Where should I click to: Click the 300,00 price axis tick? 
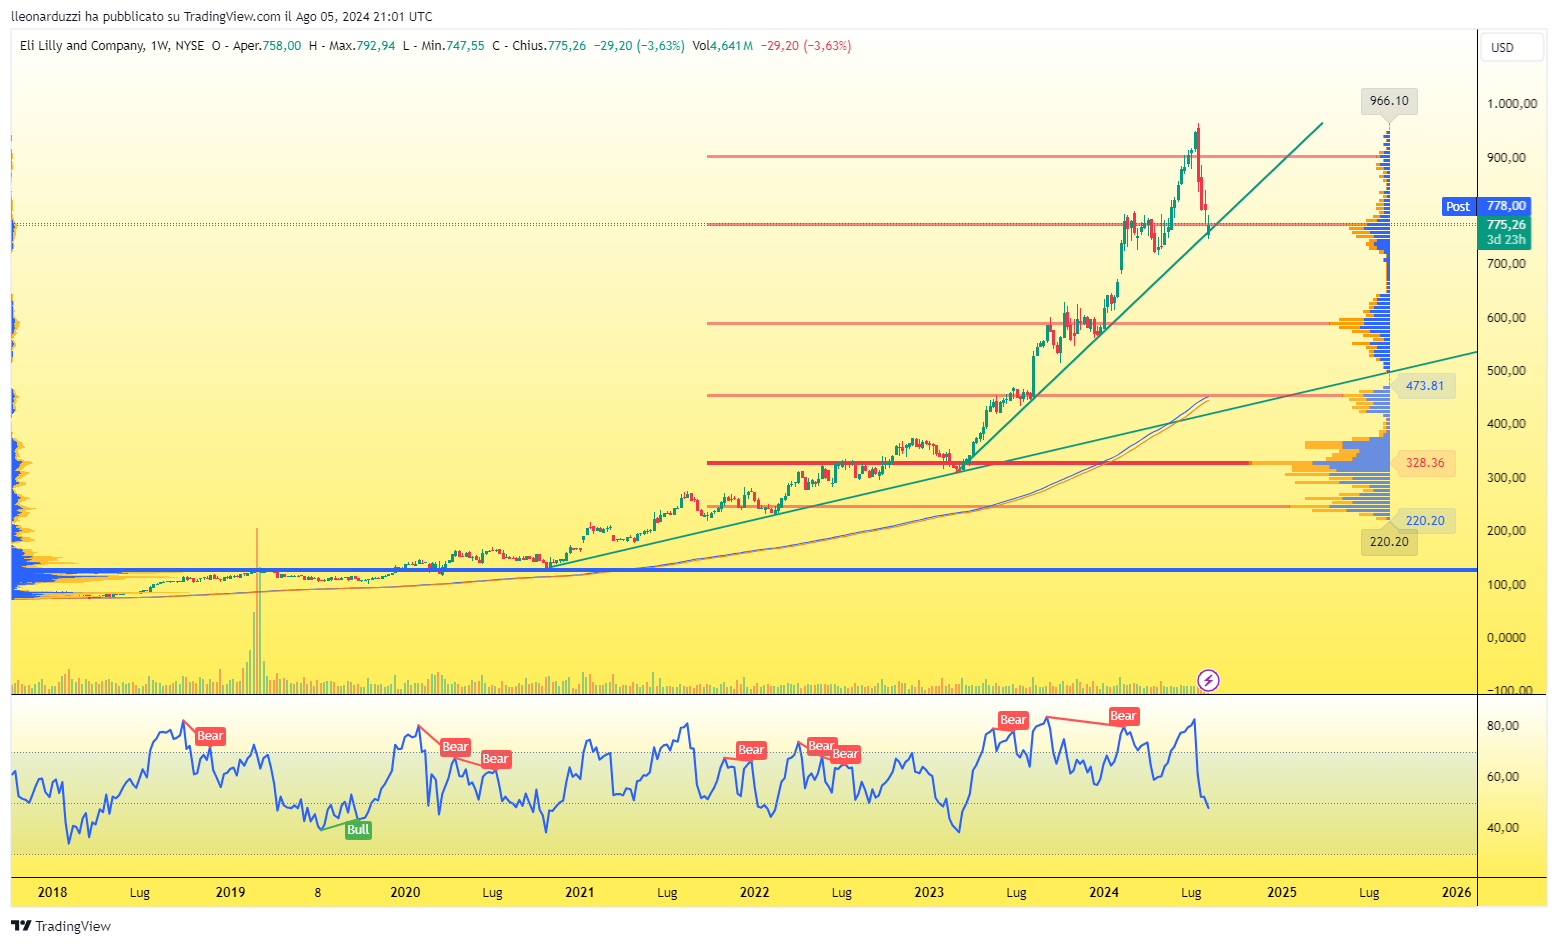pyautogui.click(x=1507, y=477)
